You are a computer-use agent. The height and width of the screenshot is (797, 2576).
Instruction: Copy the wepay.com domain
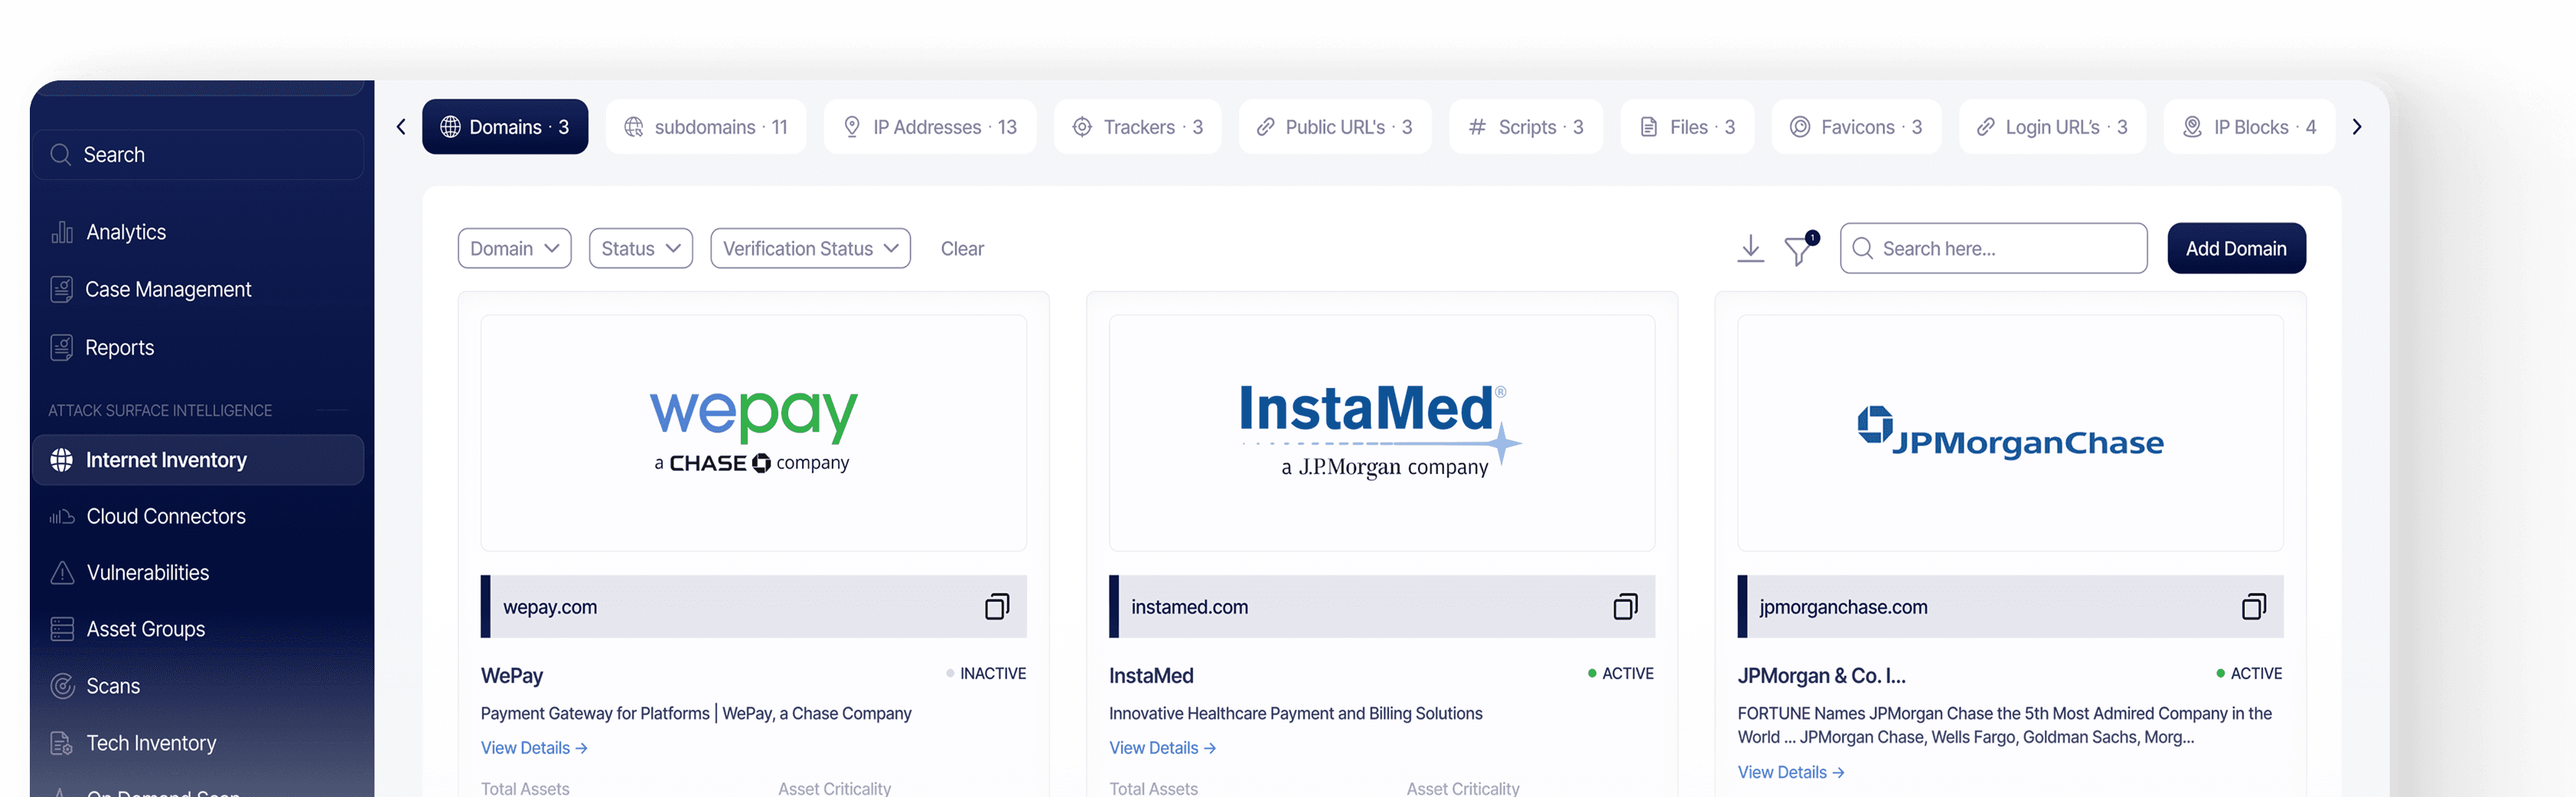pyautogui.click(x=997, y=606)
